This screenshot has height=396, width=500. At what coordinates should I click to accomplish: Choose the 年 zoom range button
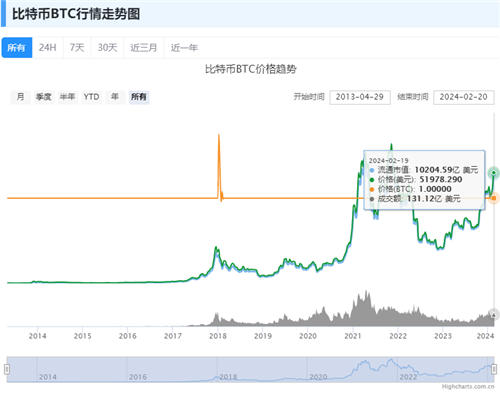click(x=115, y=97)
